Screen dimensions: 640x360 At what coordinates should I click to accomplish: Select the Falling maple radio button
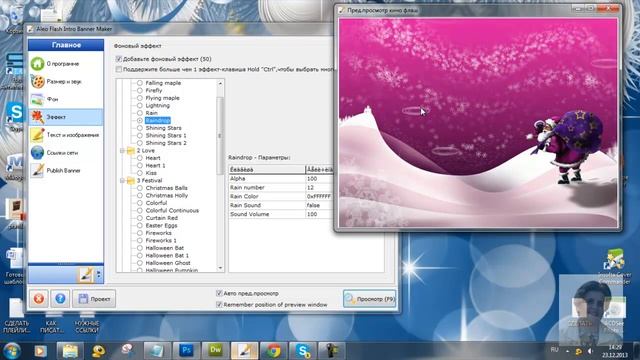pos(140,83)
